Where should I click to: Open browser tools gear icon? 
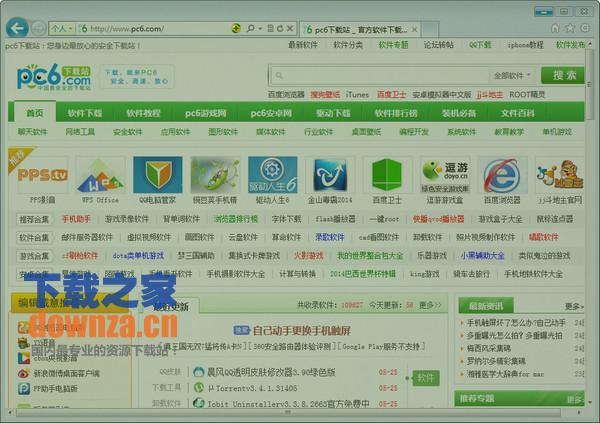pyautogui.click(x=585, y=28)
